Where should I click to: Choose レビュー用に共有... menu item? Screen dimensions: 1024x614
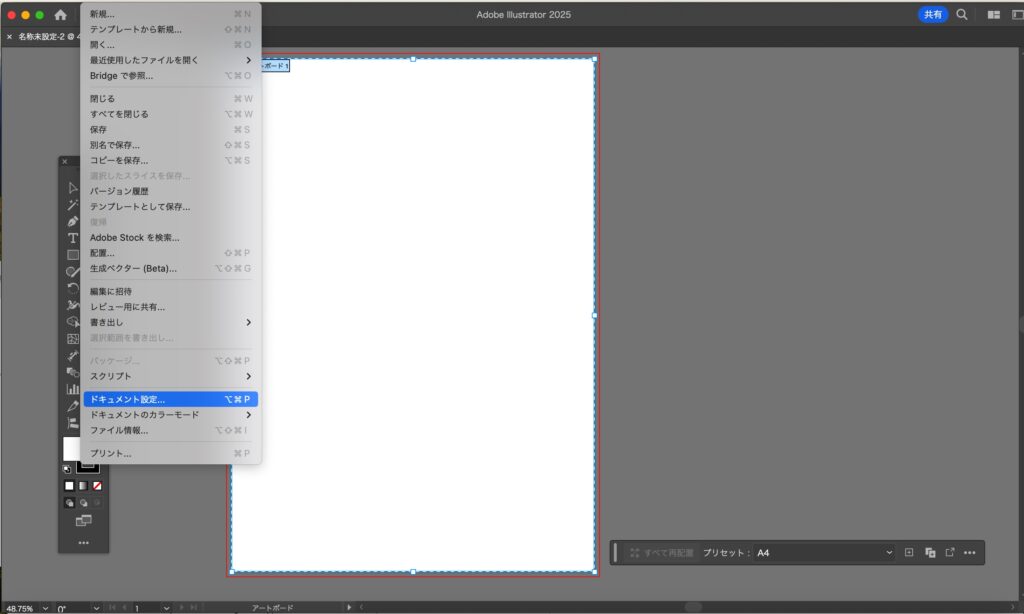click(170, 307)
